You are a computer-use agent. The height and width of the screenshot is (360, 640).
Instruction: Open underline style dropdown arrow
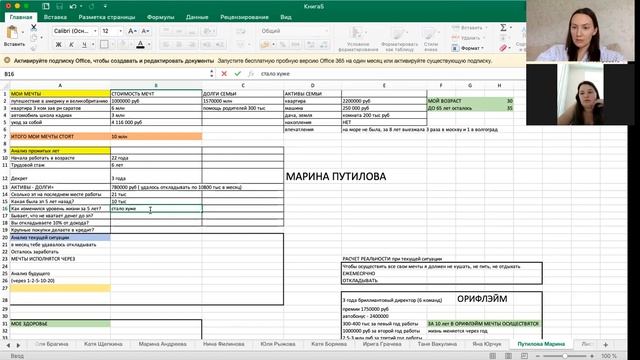coord(93,44)
